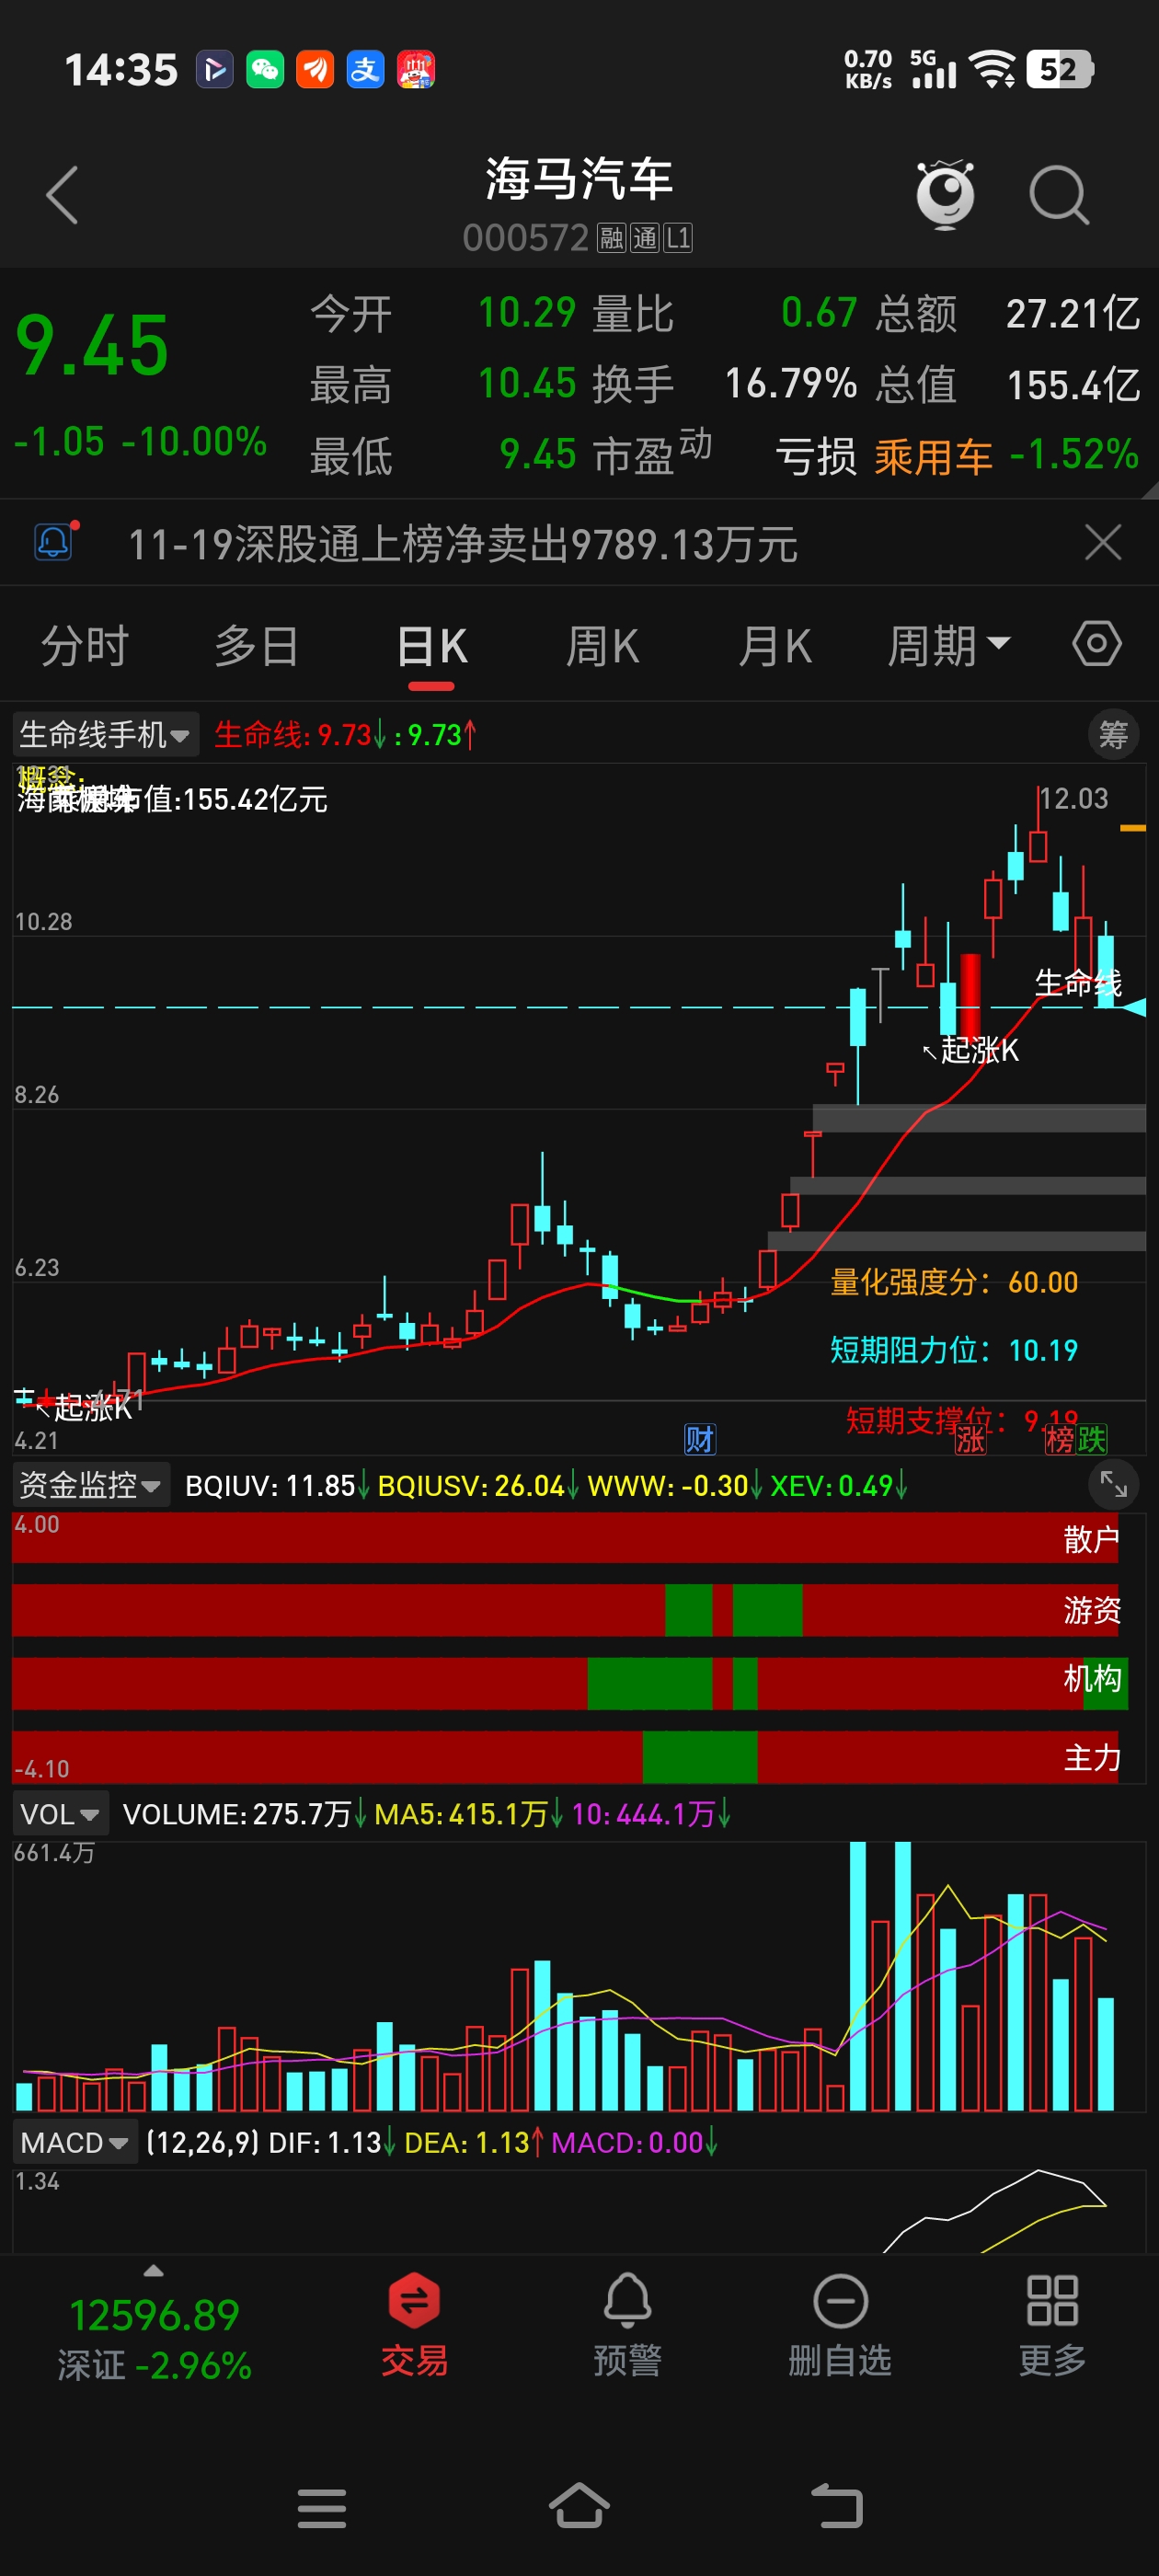Tap the back arrow icon
This screenshot has width=1159, height=2576.
(62, 194)
